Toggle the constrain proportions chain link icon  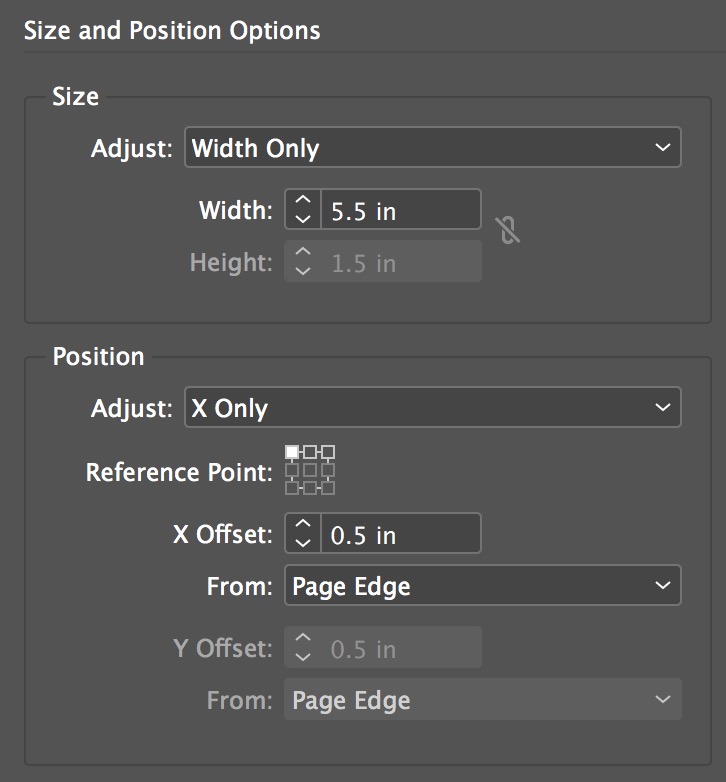pyautogui.click(x=508, y=230)
